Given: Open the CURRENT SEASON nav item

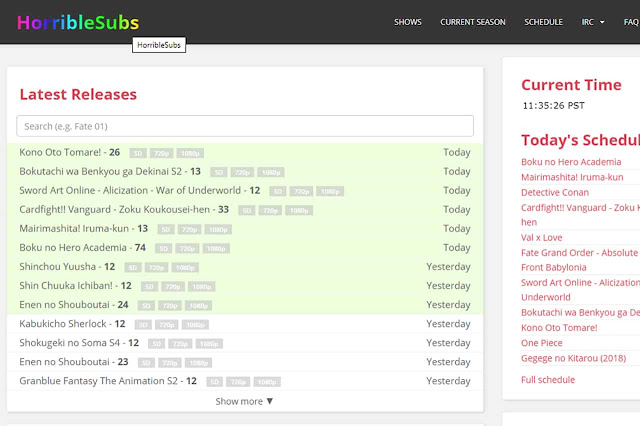Looking at the screenshot, I should click(x=473, y=22).
